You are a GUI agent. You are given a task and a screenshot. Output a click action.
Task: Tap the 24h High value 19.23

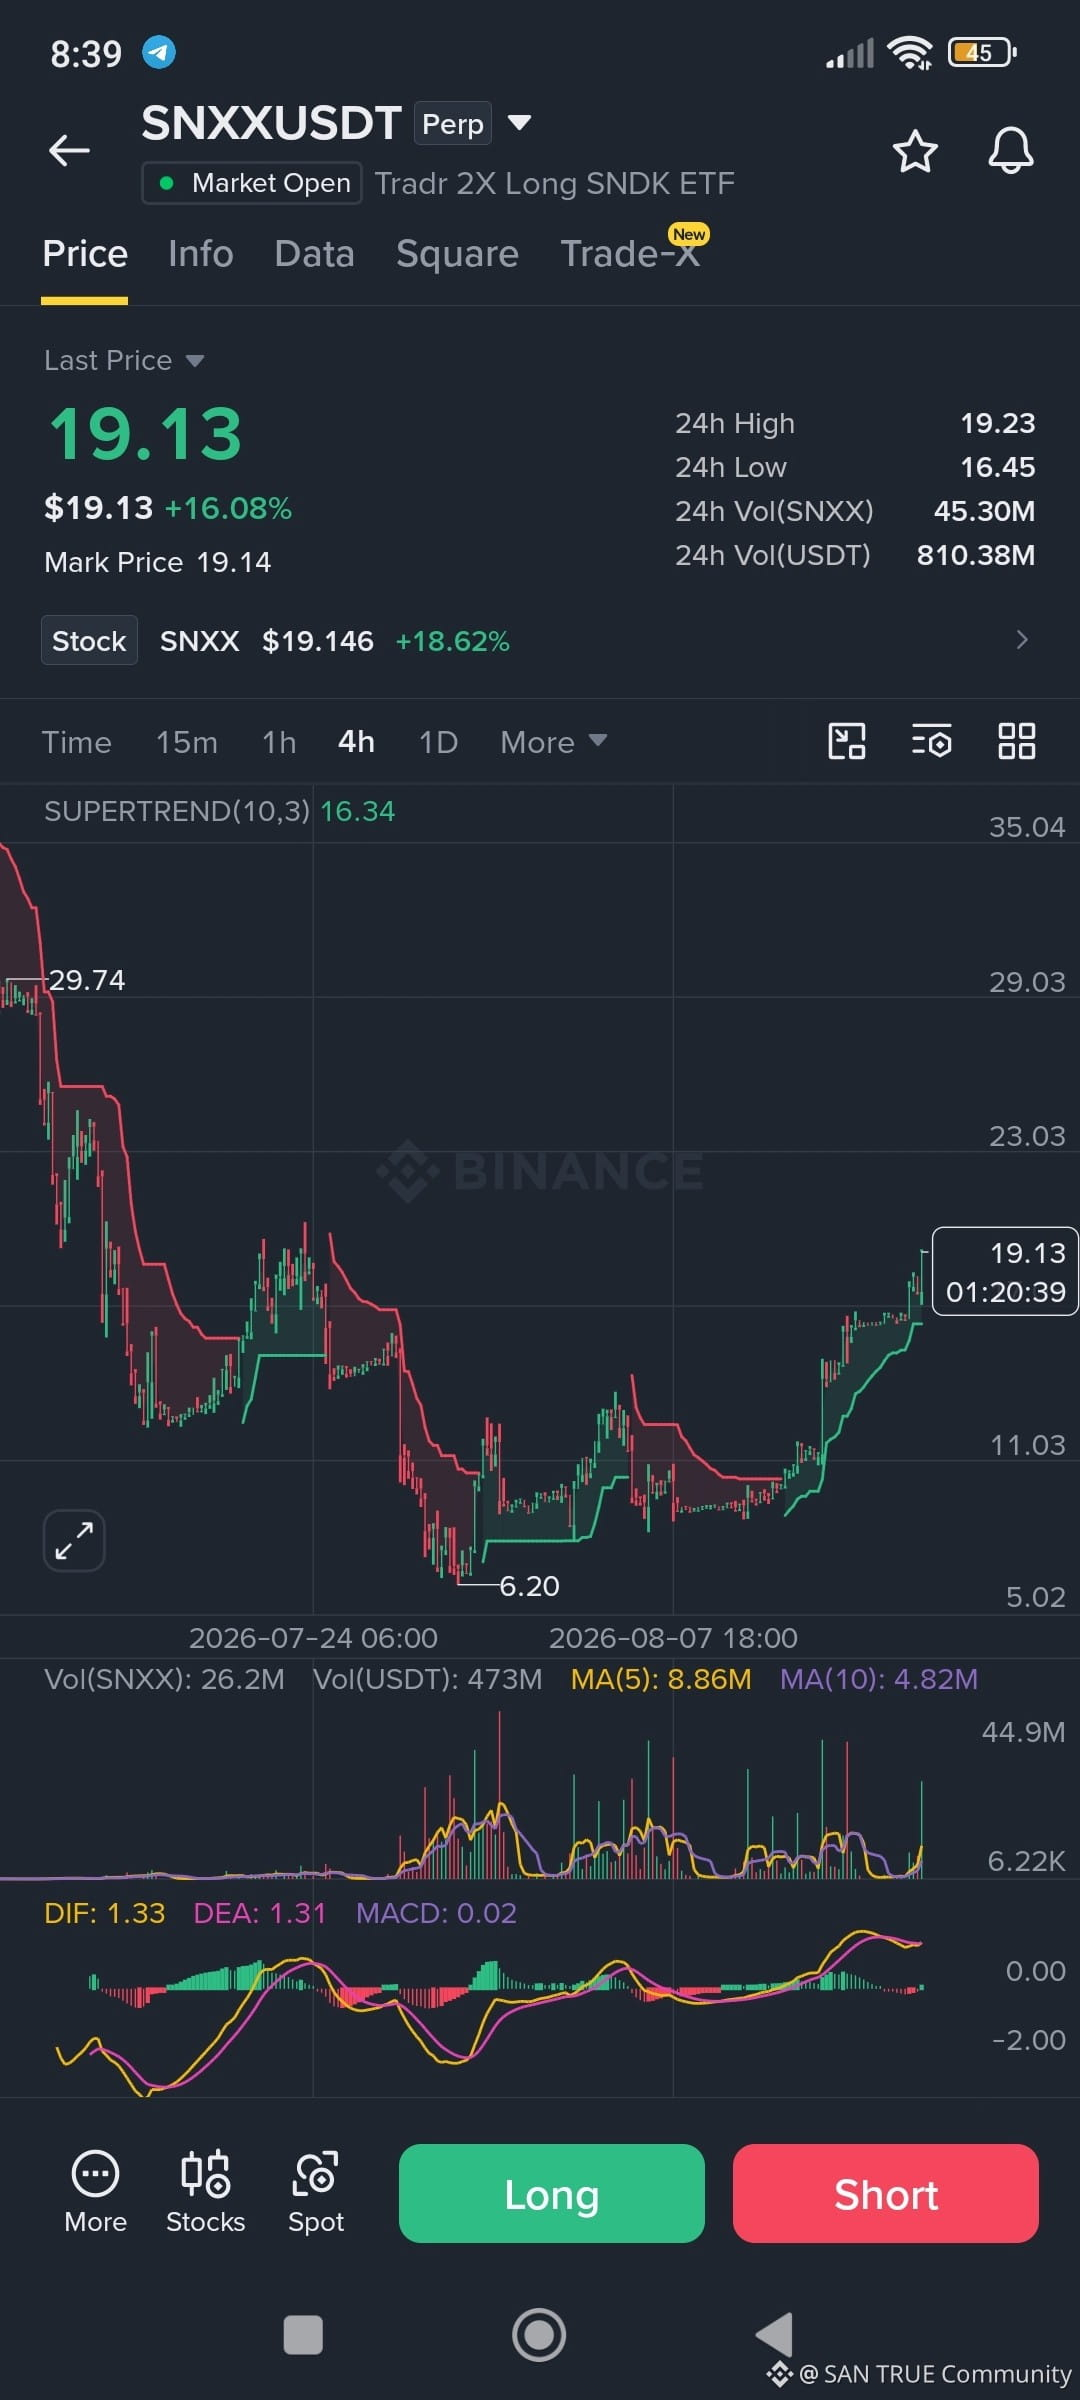(x=997, y=424)
